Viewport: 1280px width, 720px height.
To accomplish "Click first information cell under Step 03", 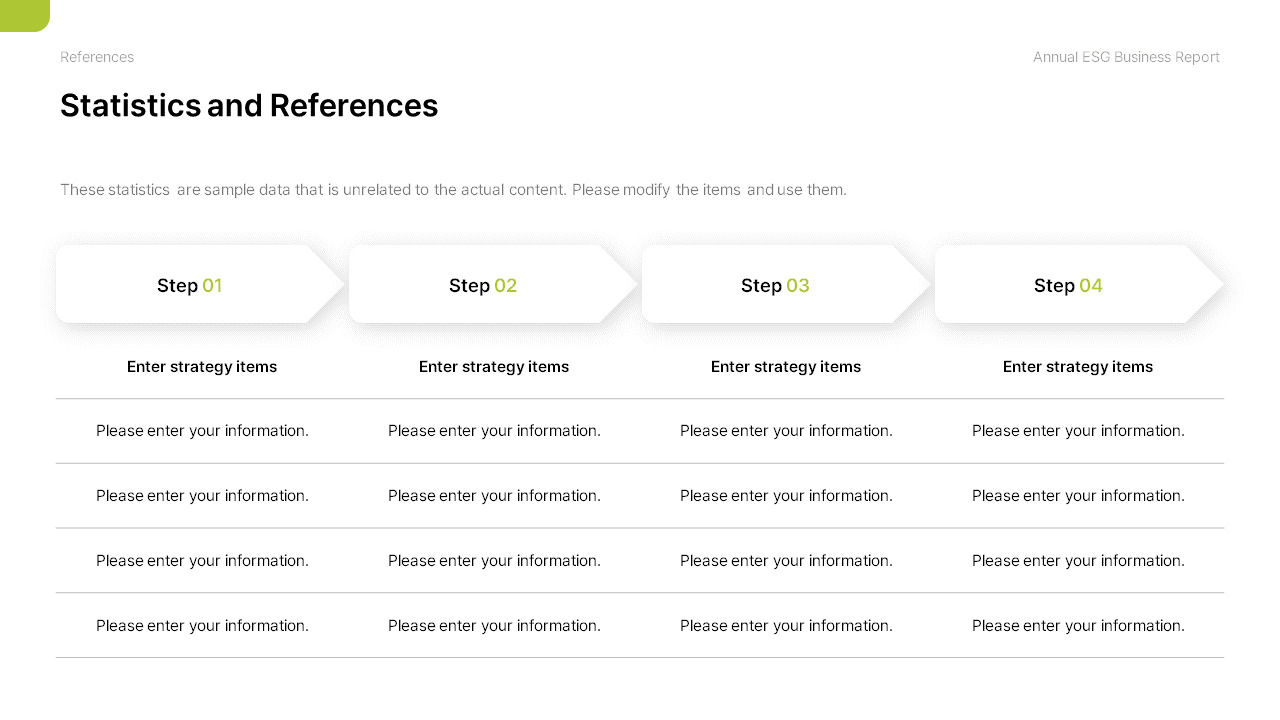I will [786, 431].
